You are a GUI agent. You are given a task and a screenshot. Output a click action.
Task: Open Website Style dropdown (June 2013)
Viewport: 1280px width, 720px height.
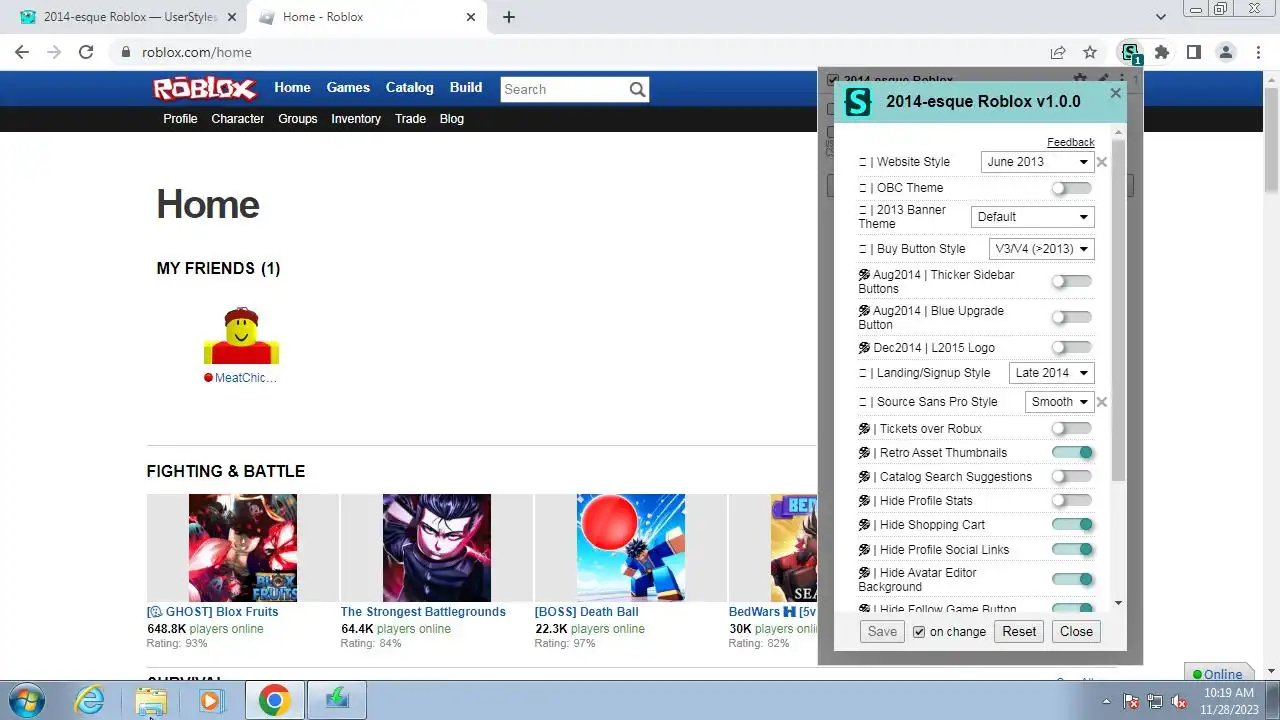(x=1037, y=162)
